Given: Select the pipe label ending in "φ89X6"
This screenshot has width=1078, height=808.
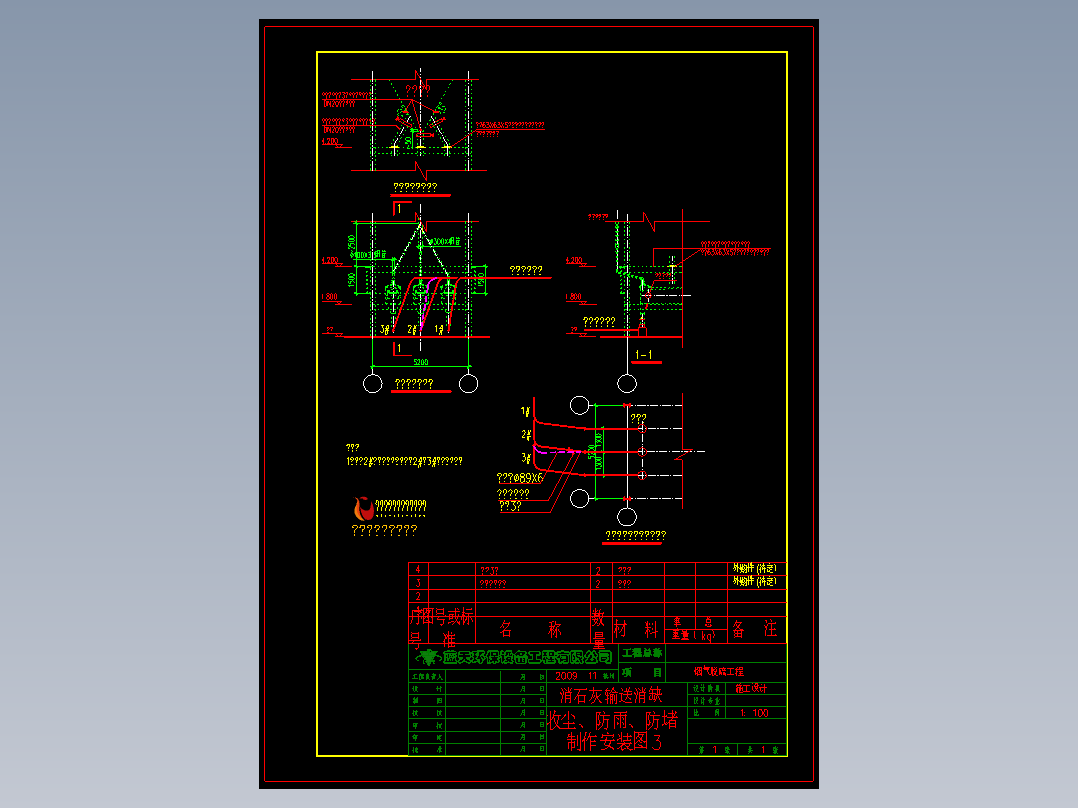Looking at the screenshot, I should (520, 477).
